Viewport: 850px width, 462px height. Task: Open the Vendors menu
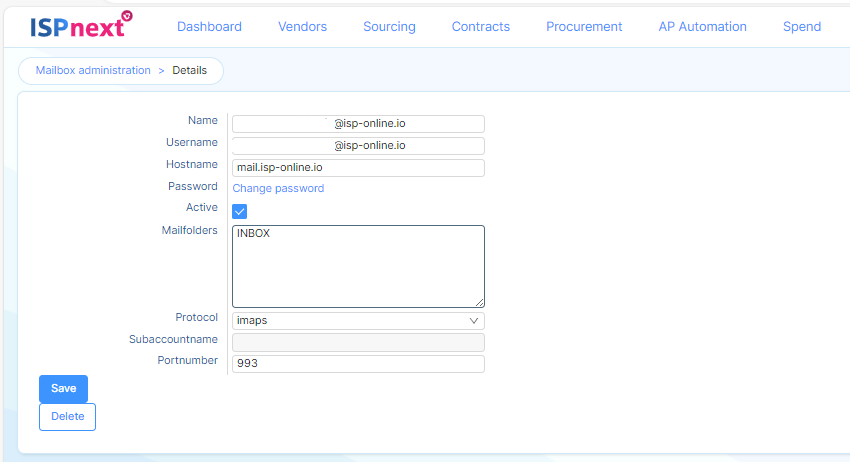tap(302, 27)
